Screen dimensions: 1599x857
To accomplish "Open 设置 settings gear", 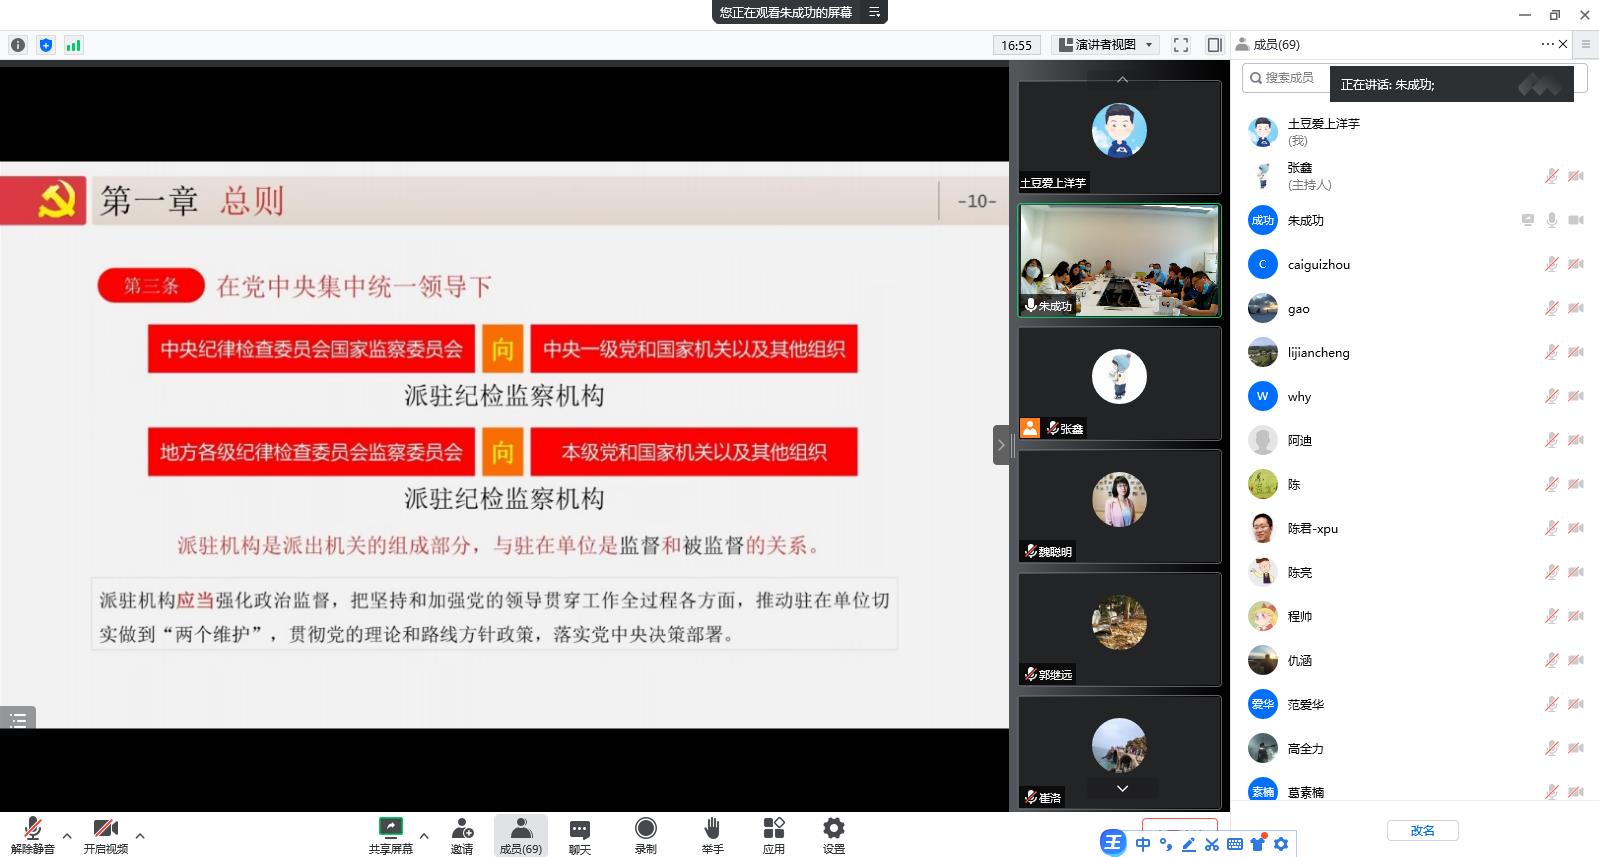I will point(833,834).
